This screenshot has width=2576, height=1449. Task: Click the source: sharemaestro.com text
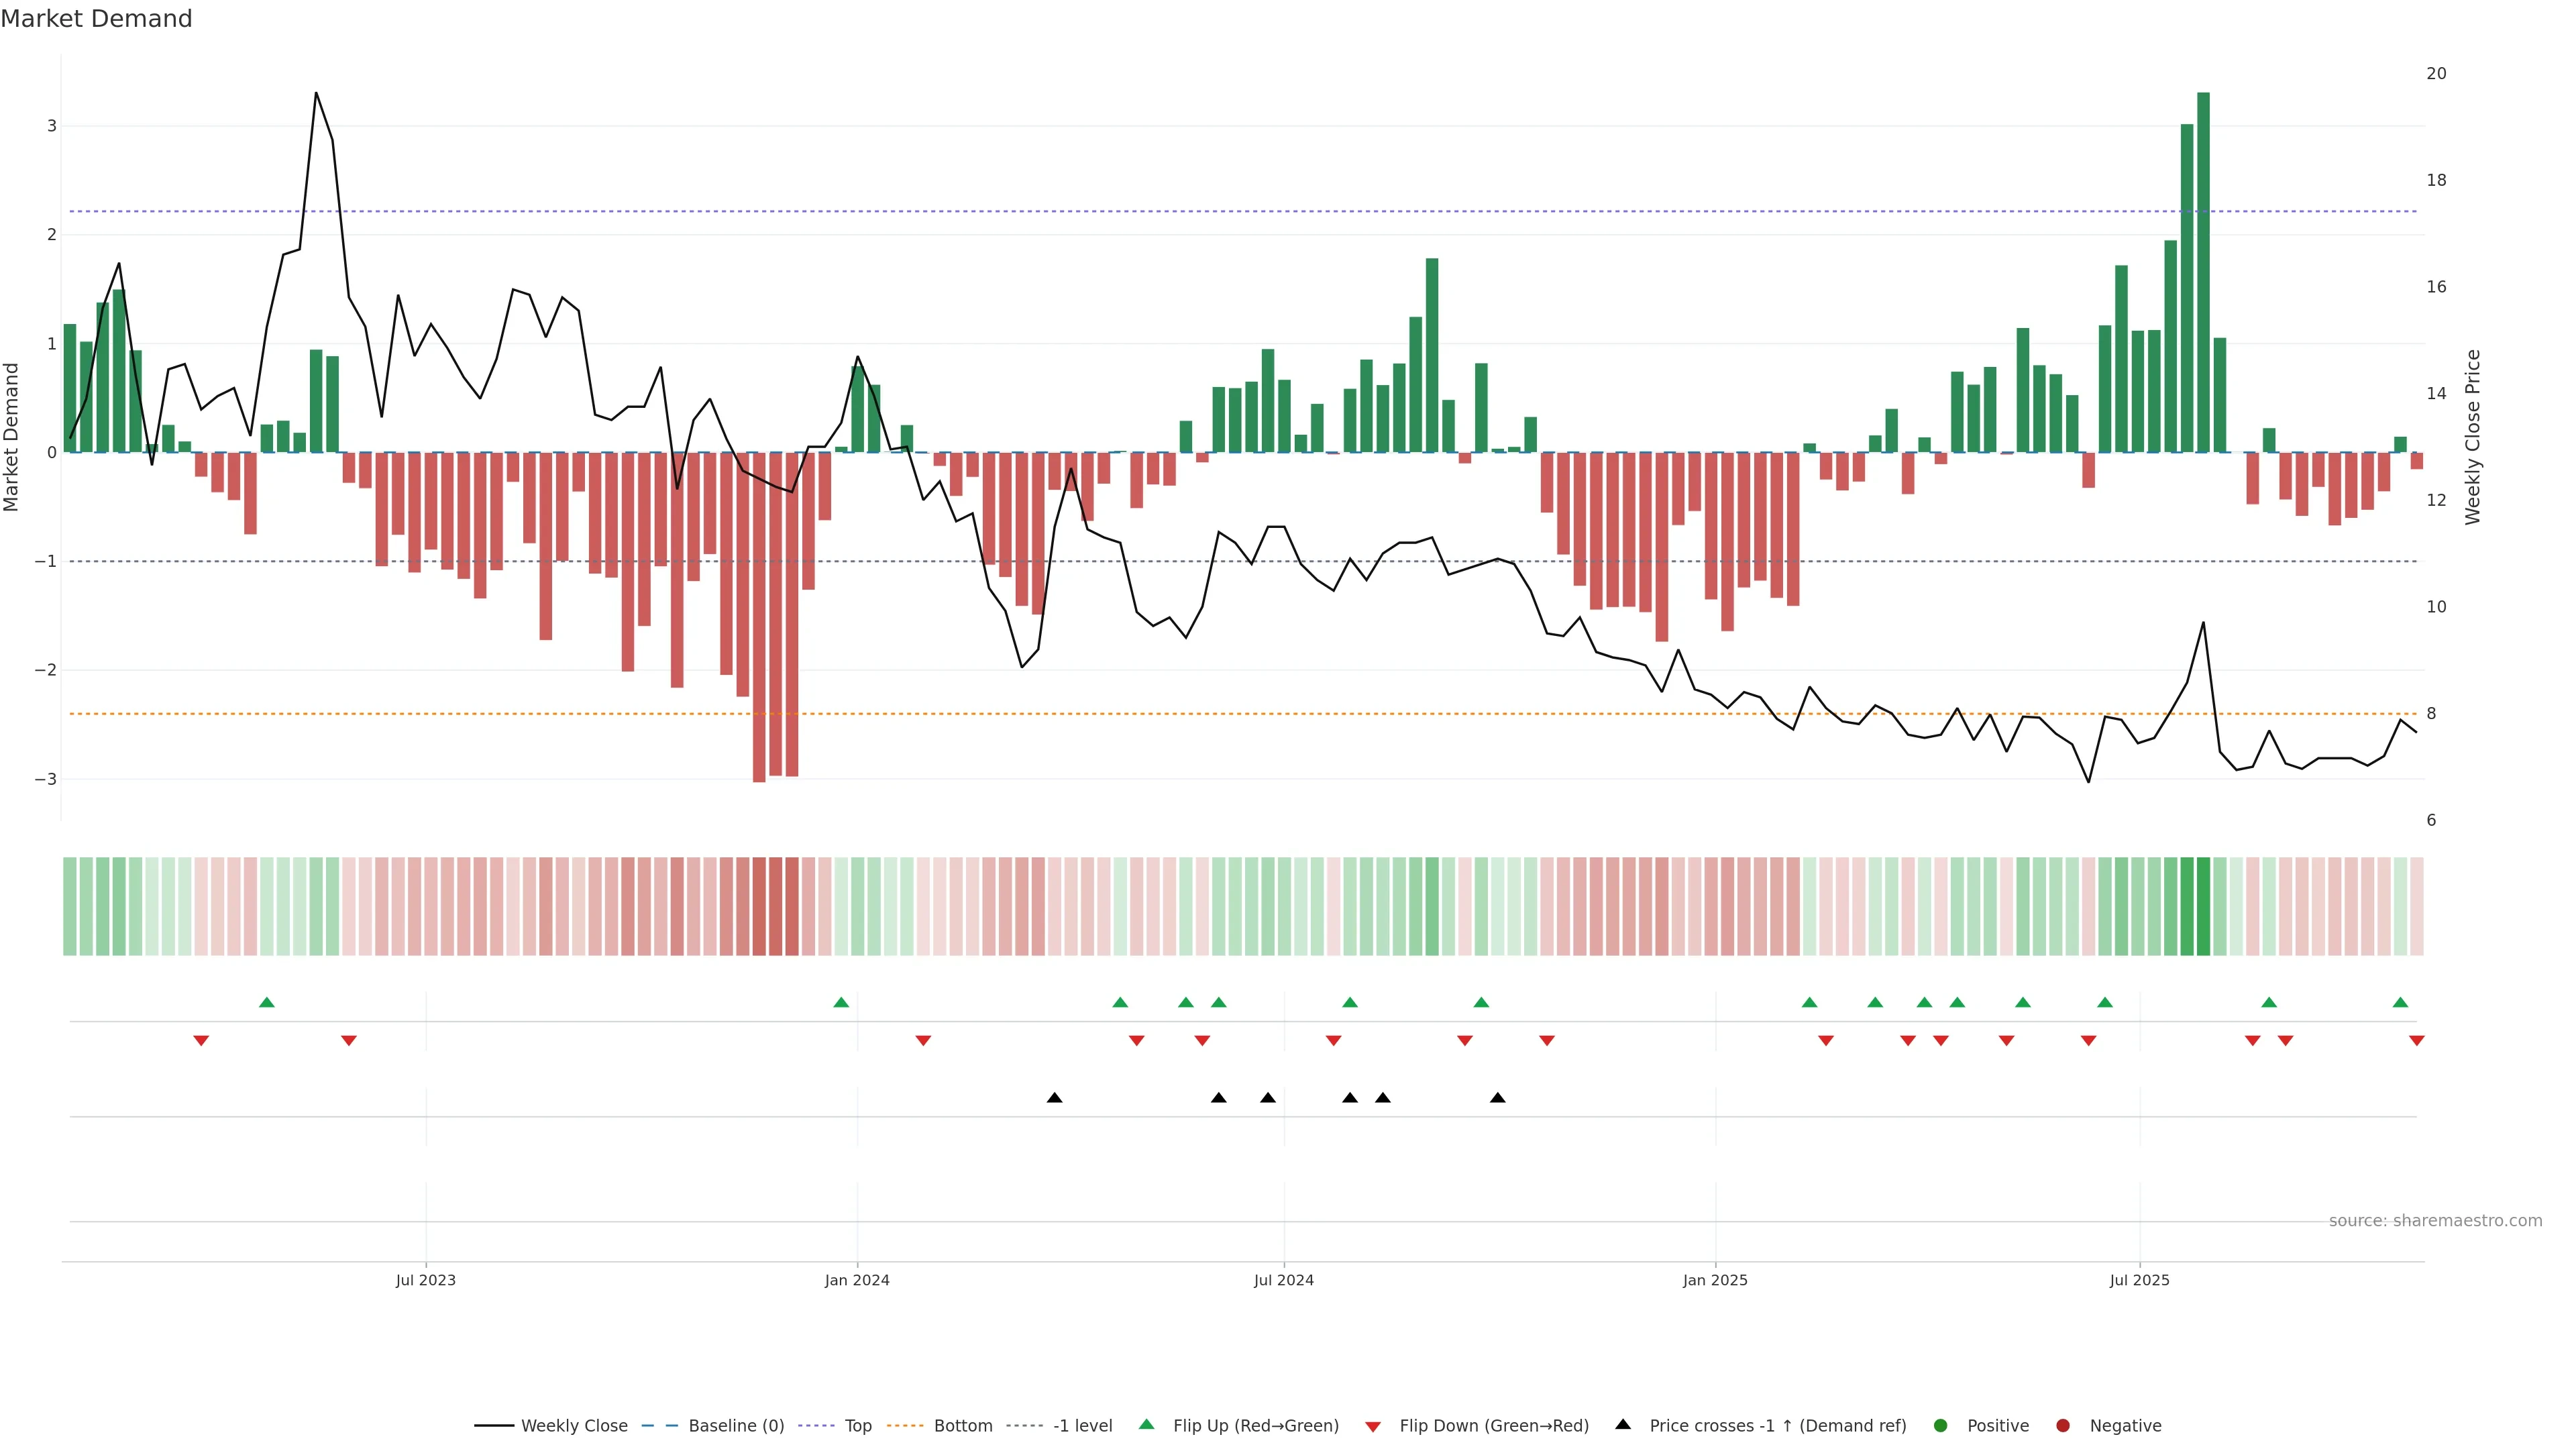tap(2435, 1221)
